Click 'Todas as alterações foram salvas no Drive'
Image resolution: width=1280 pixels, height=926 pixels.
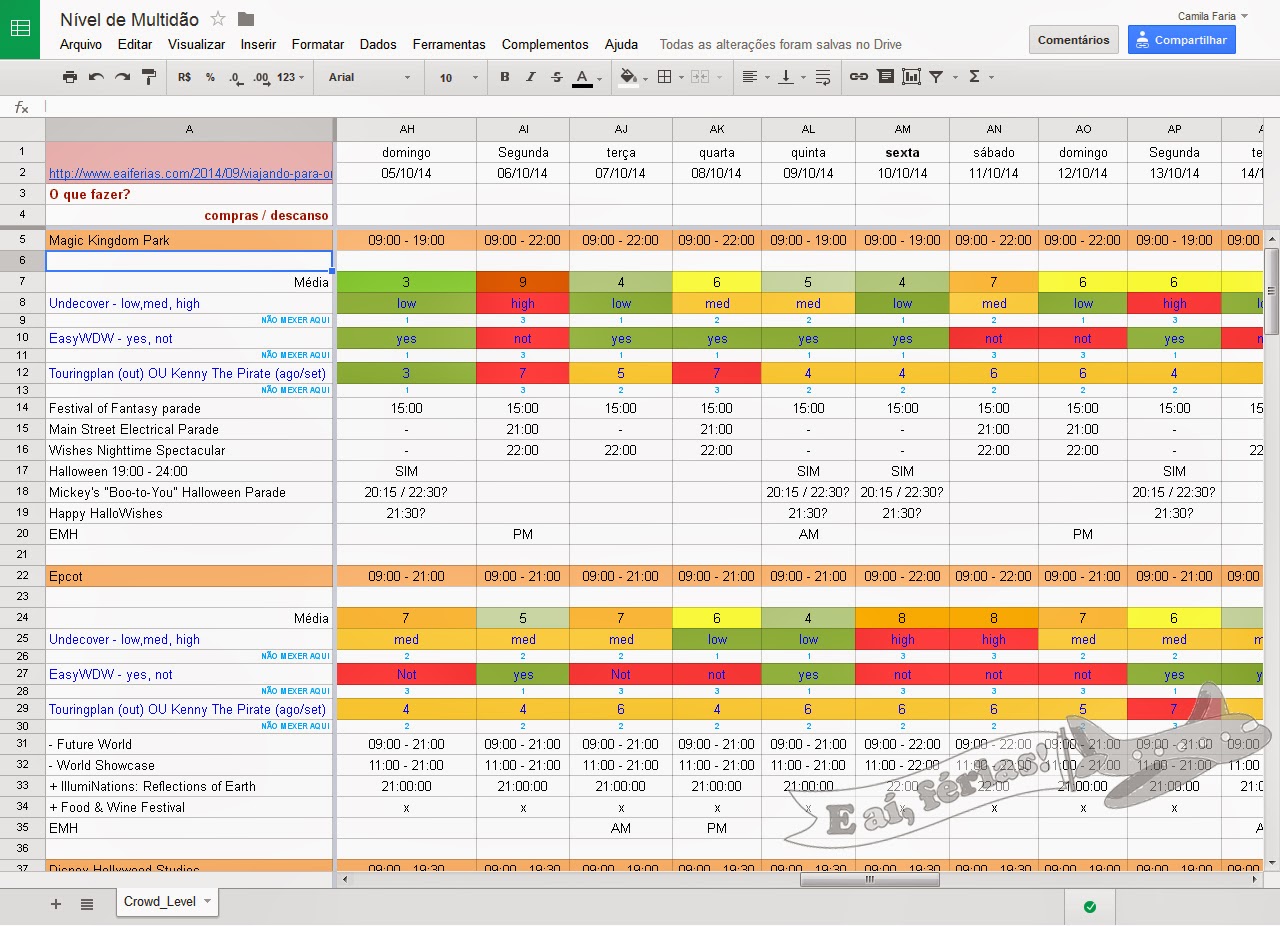(x=780, y=44)
